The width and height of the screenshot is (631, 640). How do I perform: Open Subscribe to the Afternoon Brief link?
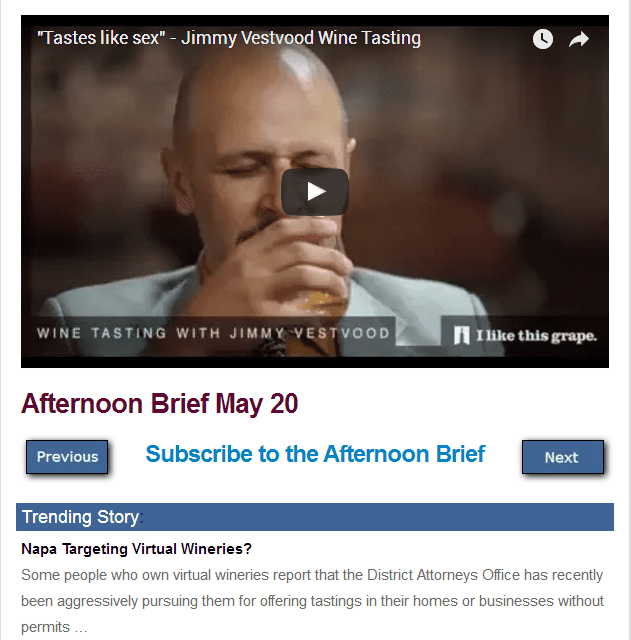[x=315, y=454]
